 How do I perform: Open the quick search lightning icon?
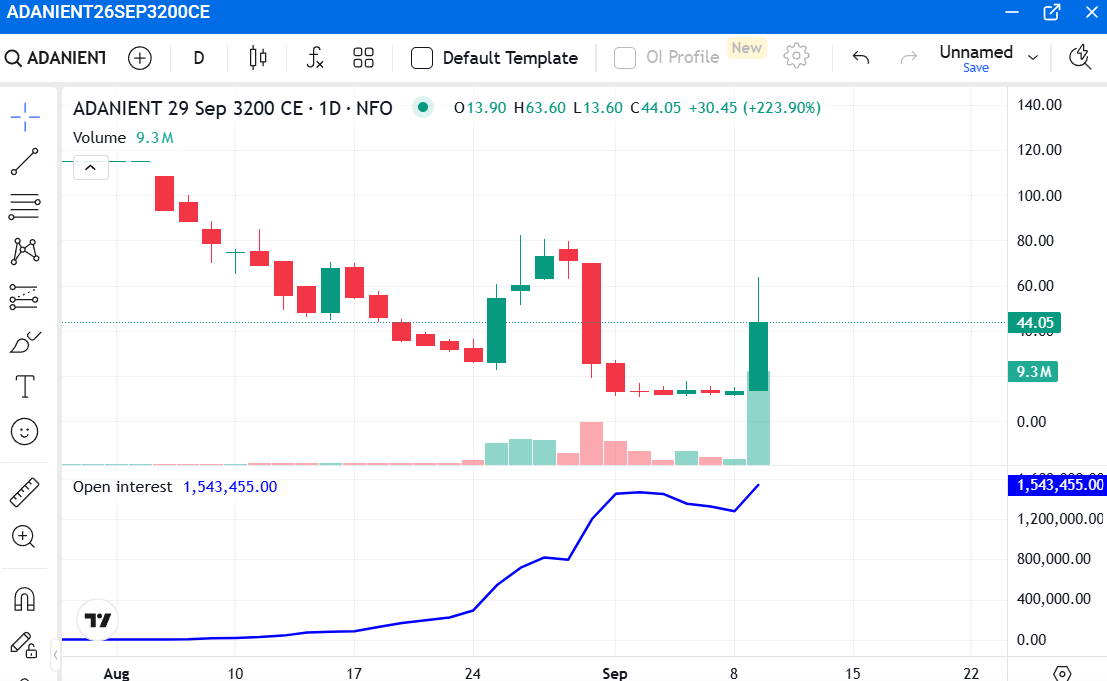1080,57
